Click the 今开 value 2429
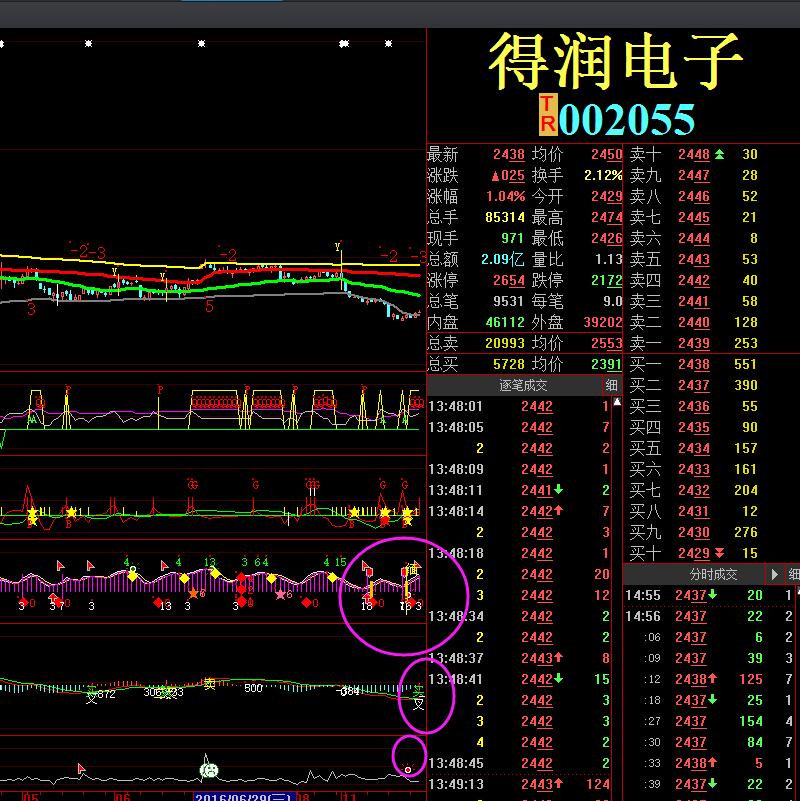Image resolution: width=800 pixels, height=801 pixels. (x=606, y=196)
